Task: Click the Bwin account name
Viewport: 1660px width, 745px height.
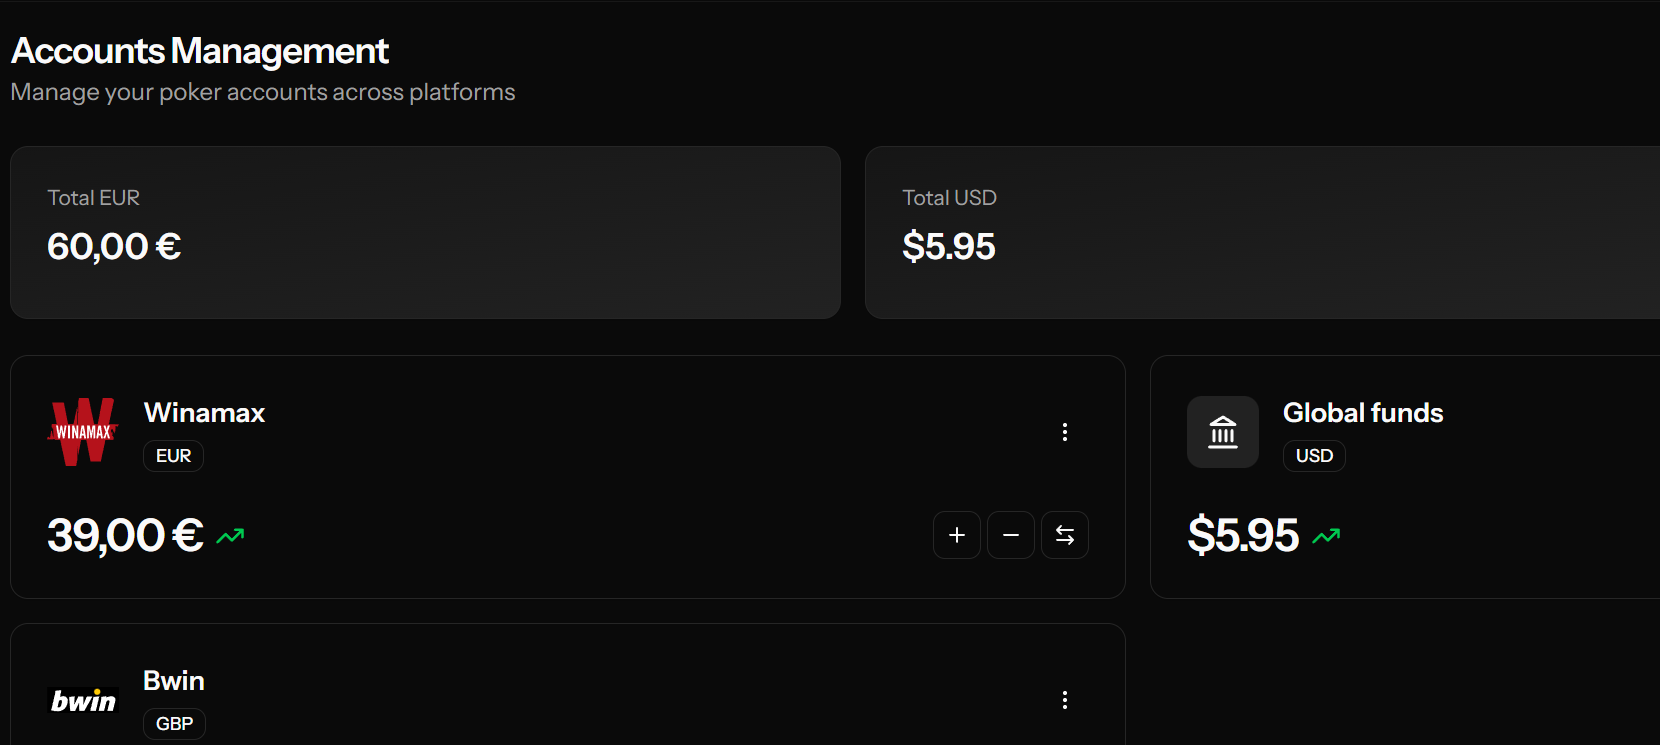Action: pos(174,681)
